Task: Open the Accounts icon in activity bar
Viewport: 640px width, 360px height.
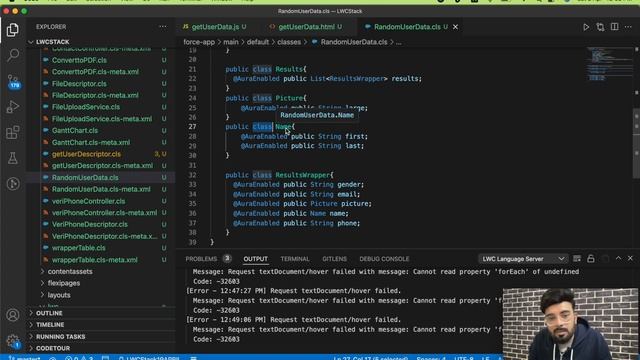Action: (x=13, y=315)
